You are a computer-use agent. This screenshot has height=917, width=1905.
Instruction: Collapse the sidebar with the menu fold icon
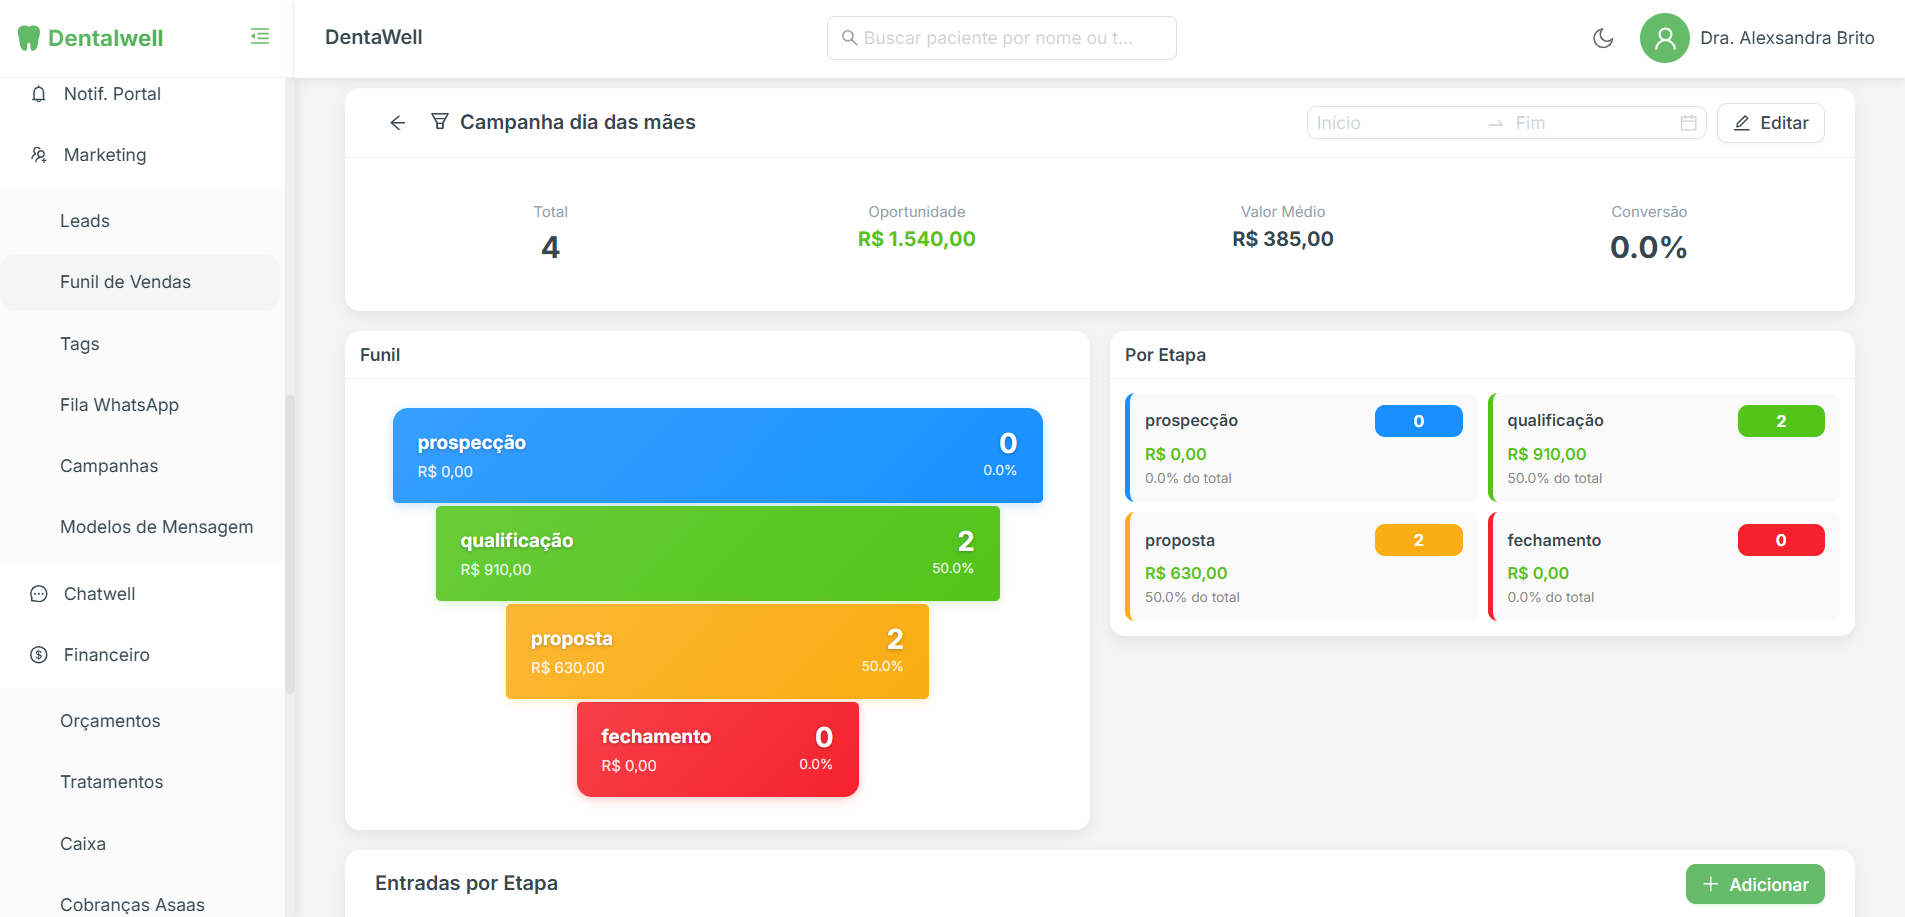(x=260, y=37)
